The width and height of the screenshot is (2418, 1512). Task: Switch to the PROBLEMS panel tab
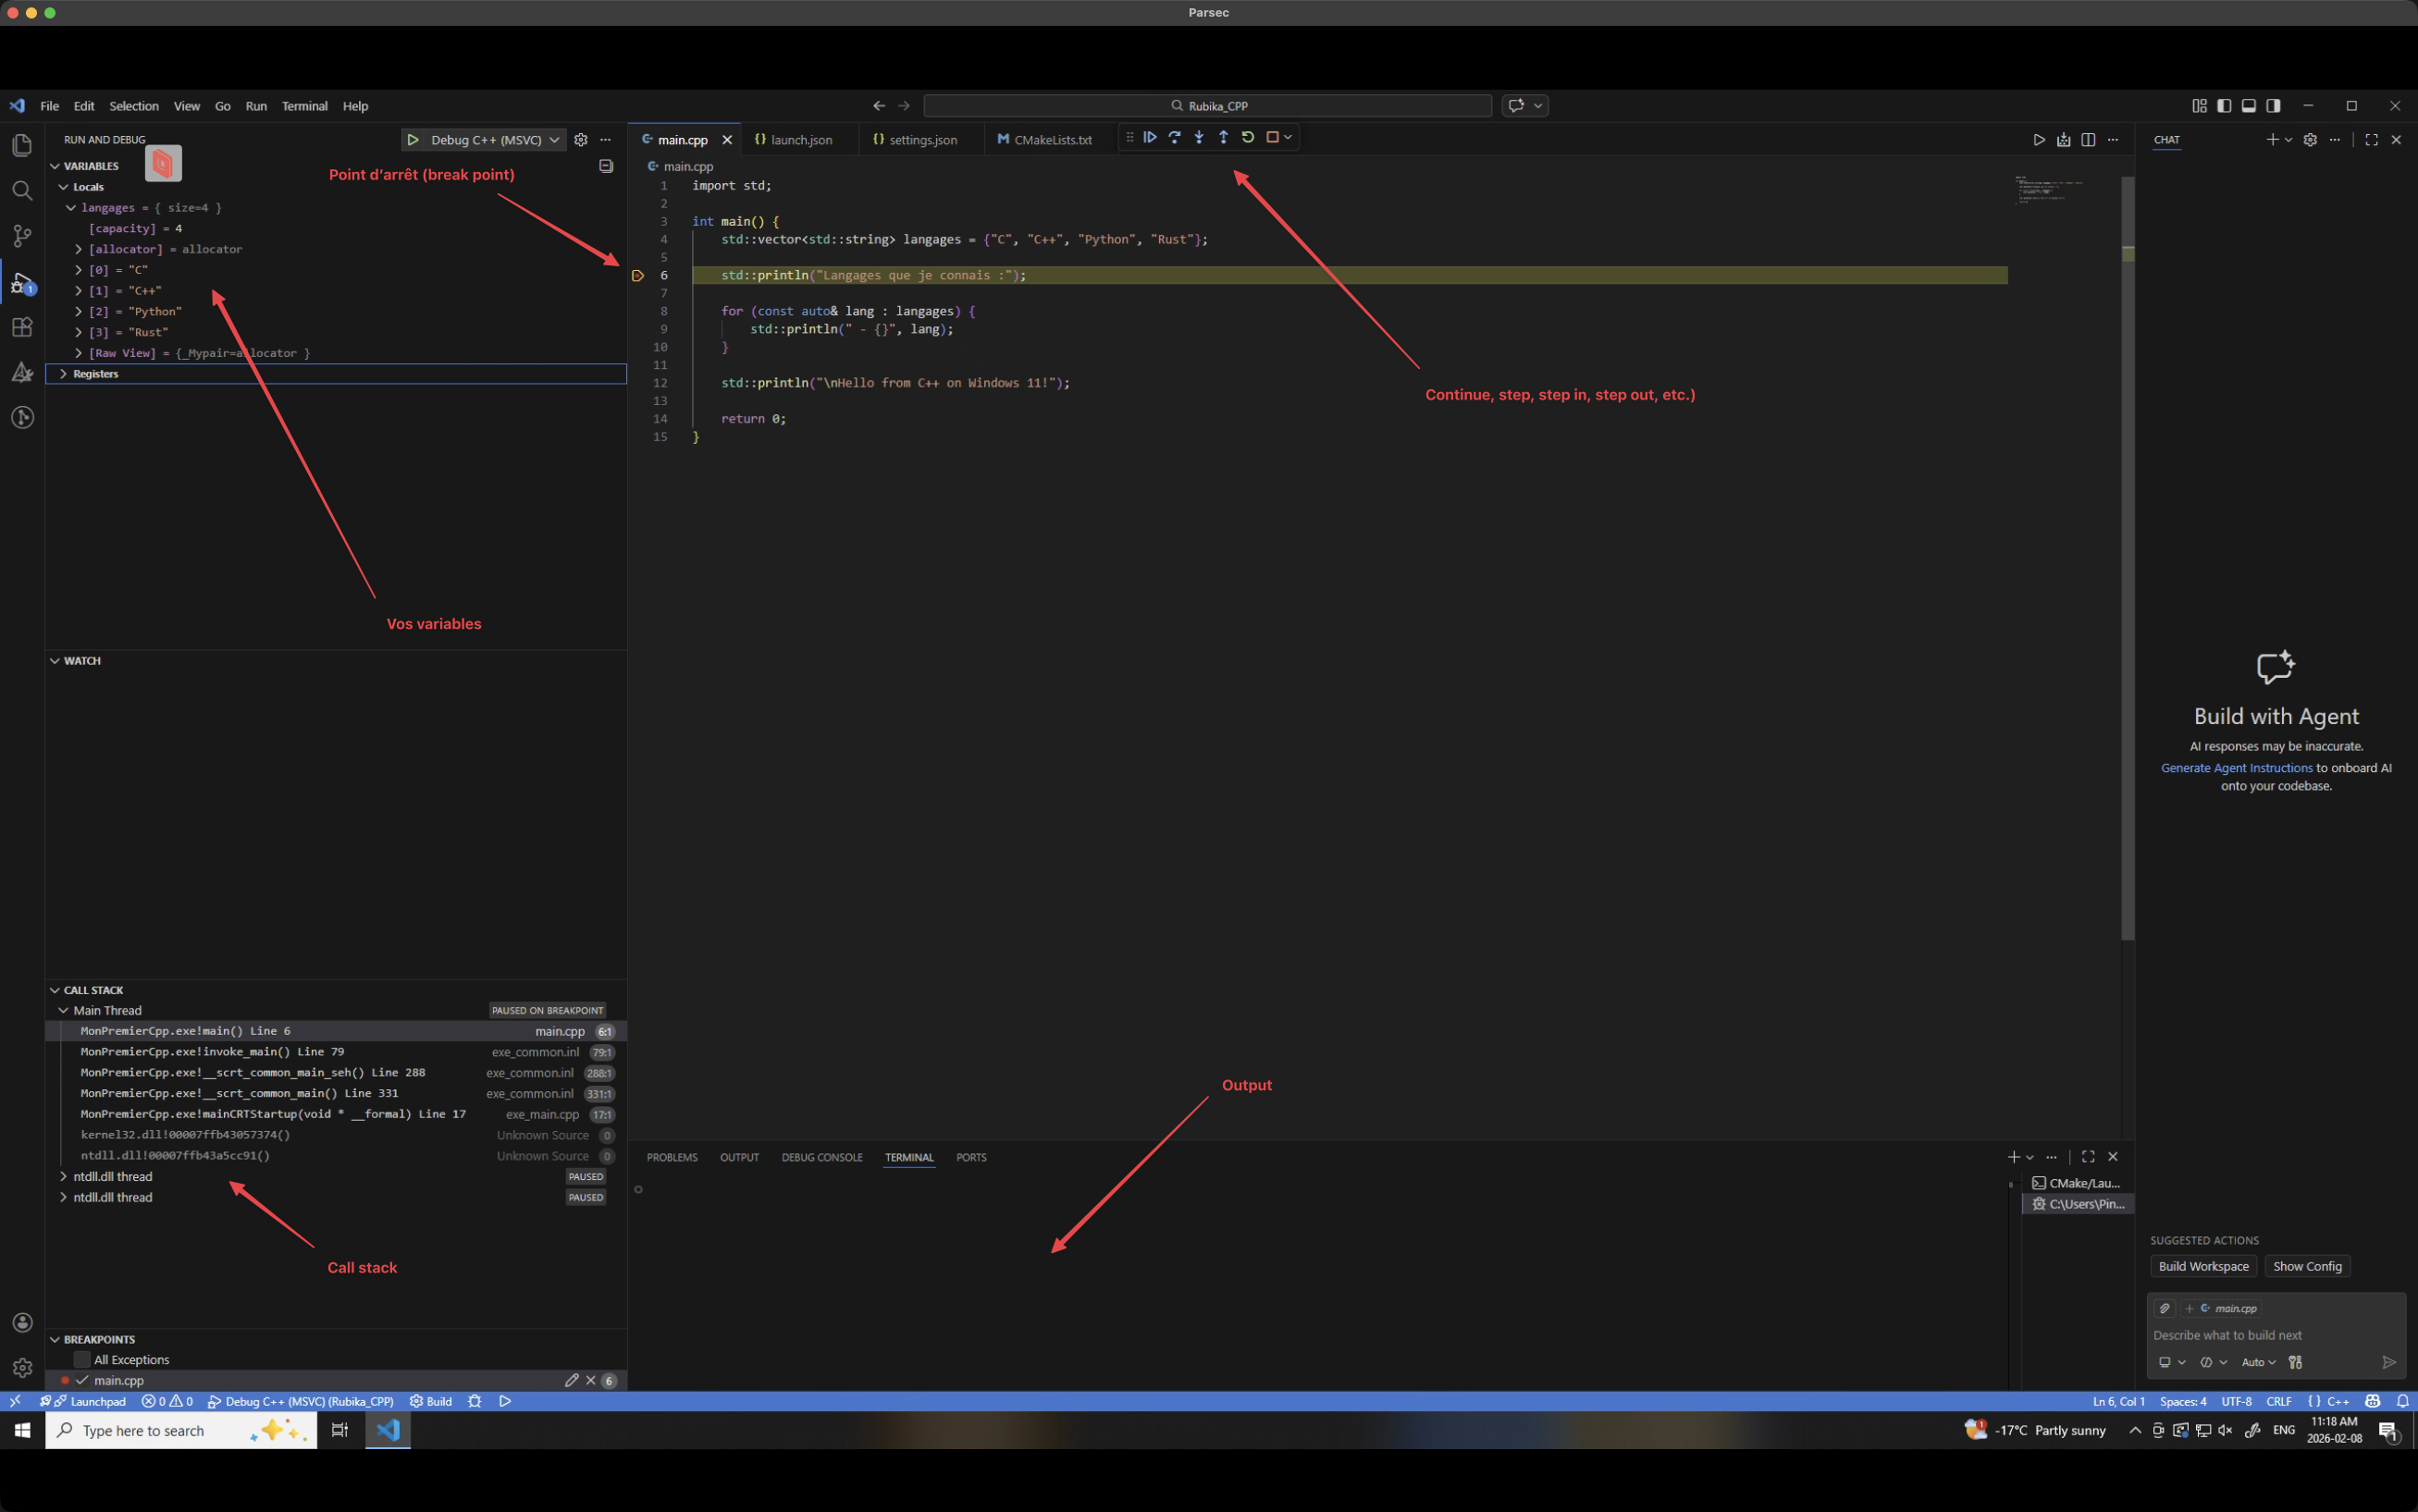pyautogui.click(x=672, y=1157)
